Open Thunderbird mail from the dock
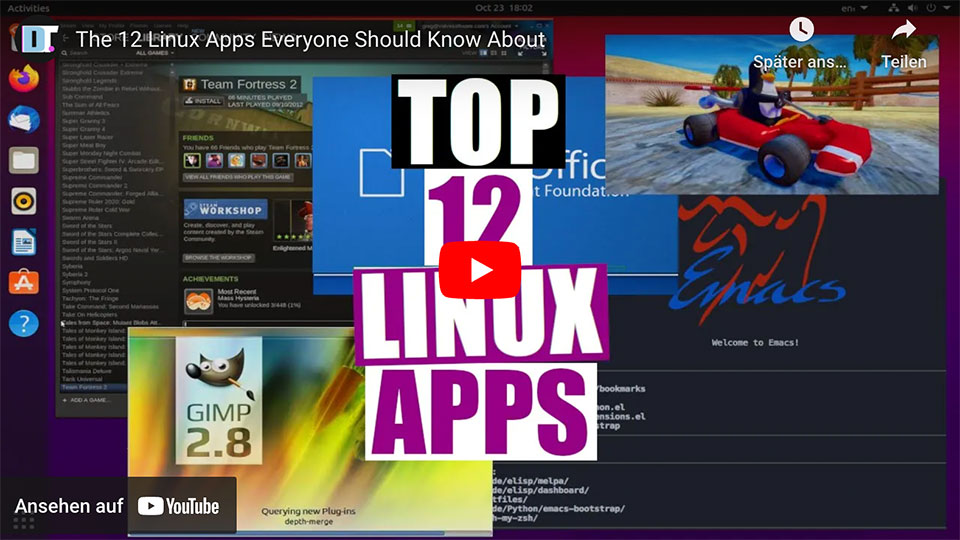 [24, 119]
